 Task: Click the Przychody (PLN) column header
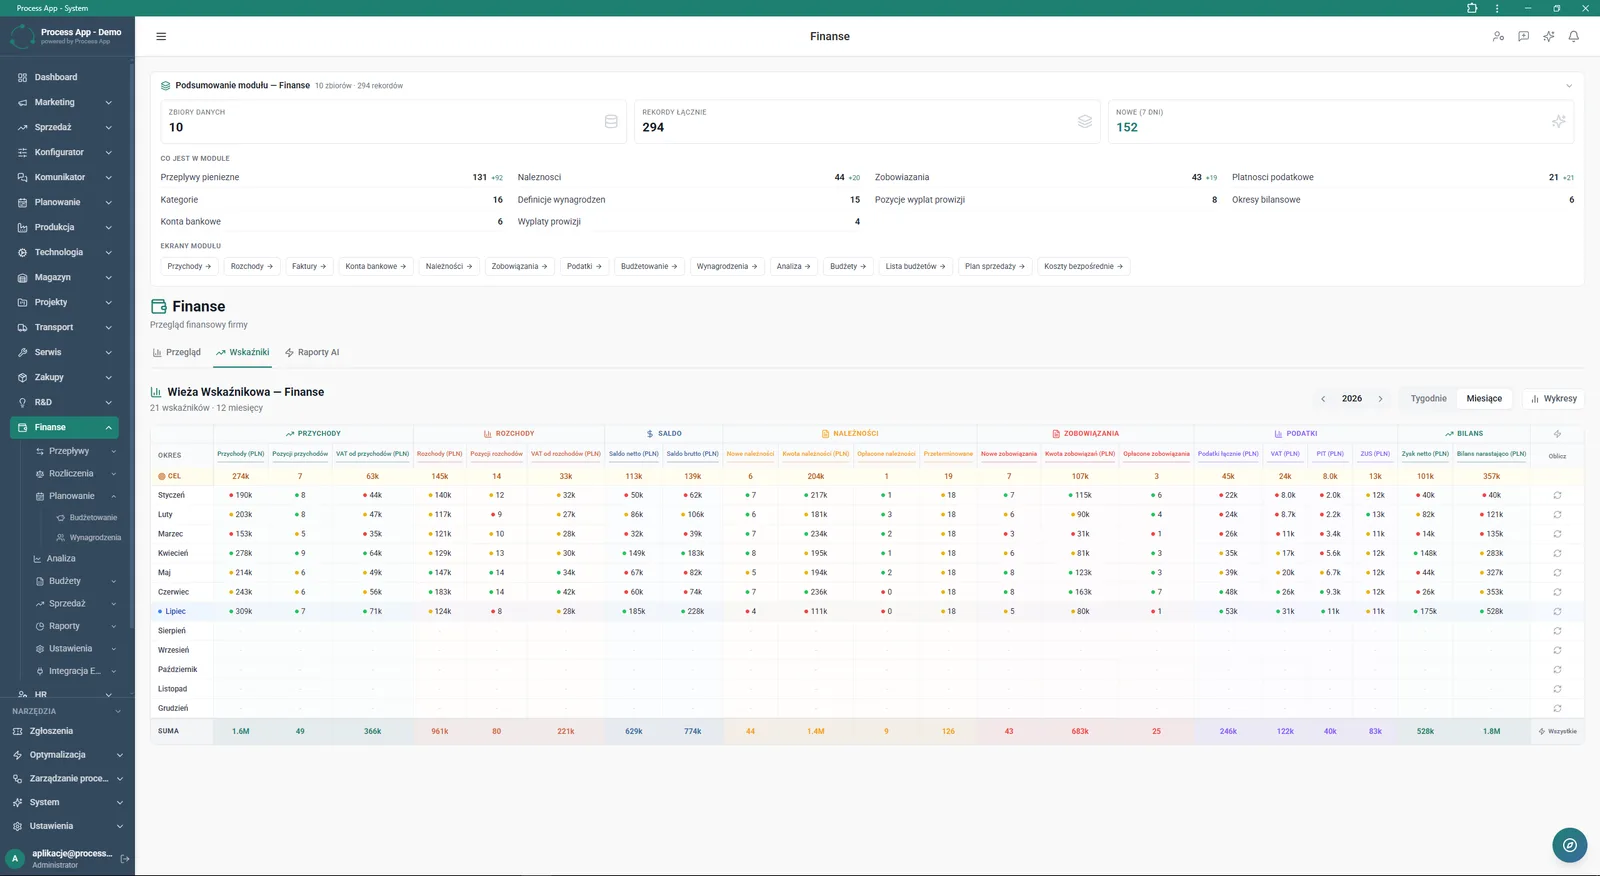pyautogui.click(x=241, y=454)
